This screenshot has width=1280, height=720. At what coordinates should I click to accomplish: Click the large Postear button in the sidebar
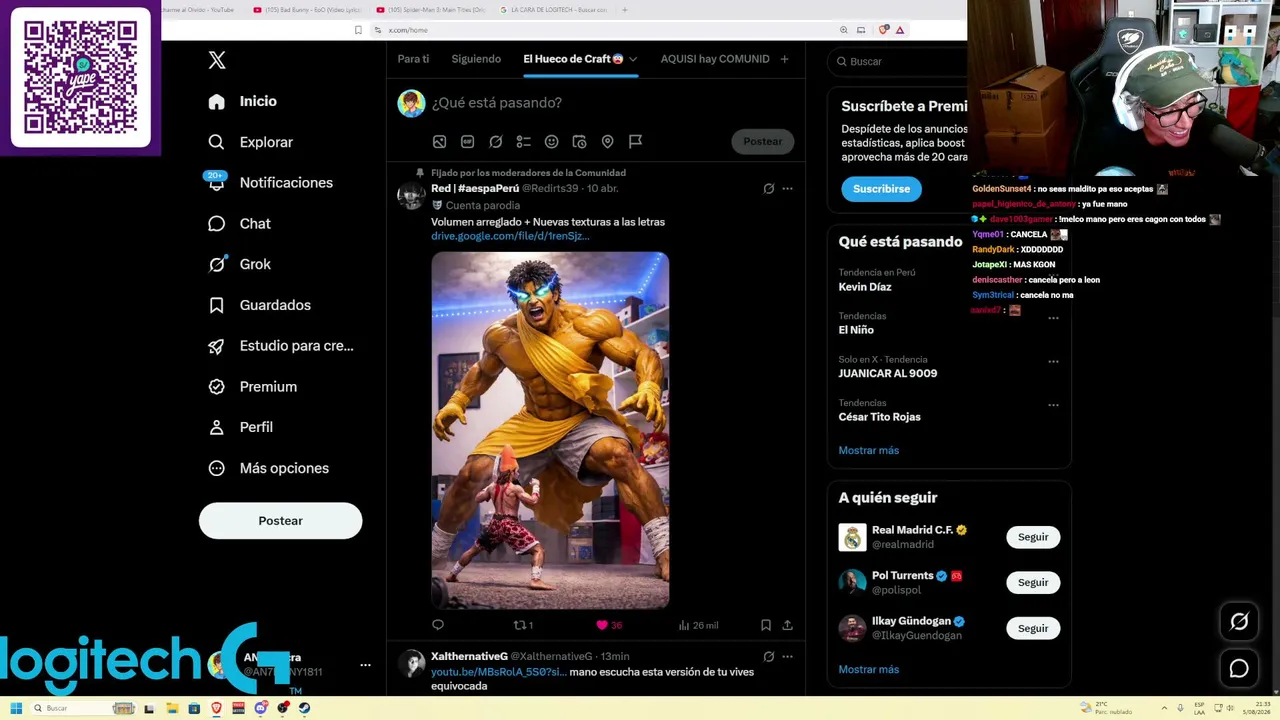[x=280, y=521]
